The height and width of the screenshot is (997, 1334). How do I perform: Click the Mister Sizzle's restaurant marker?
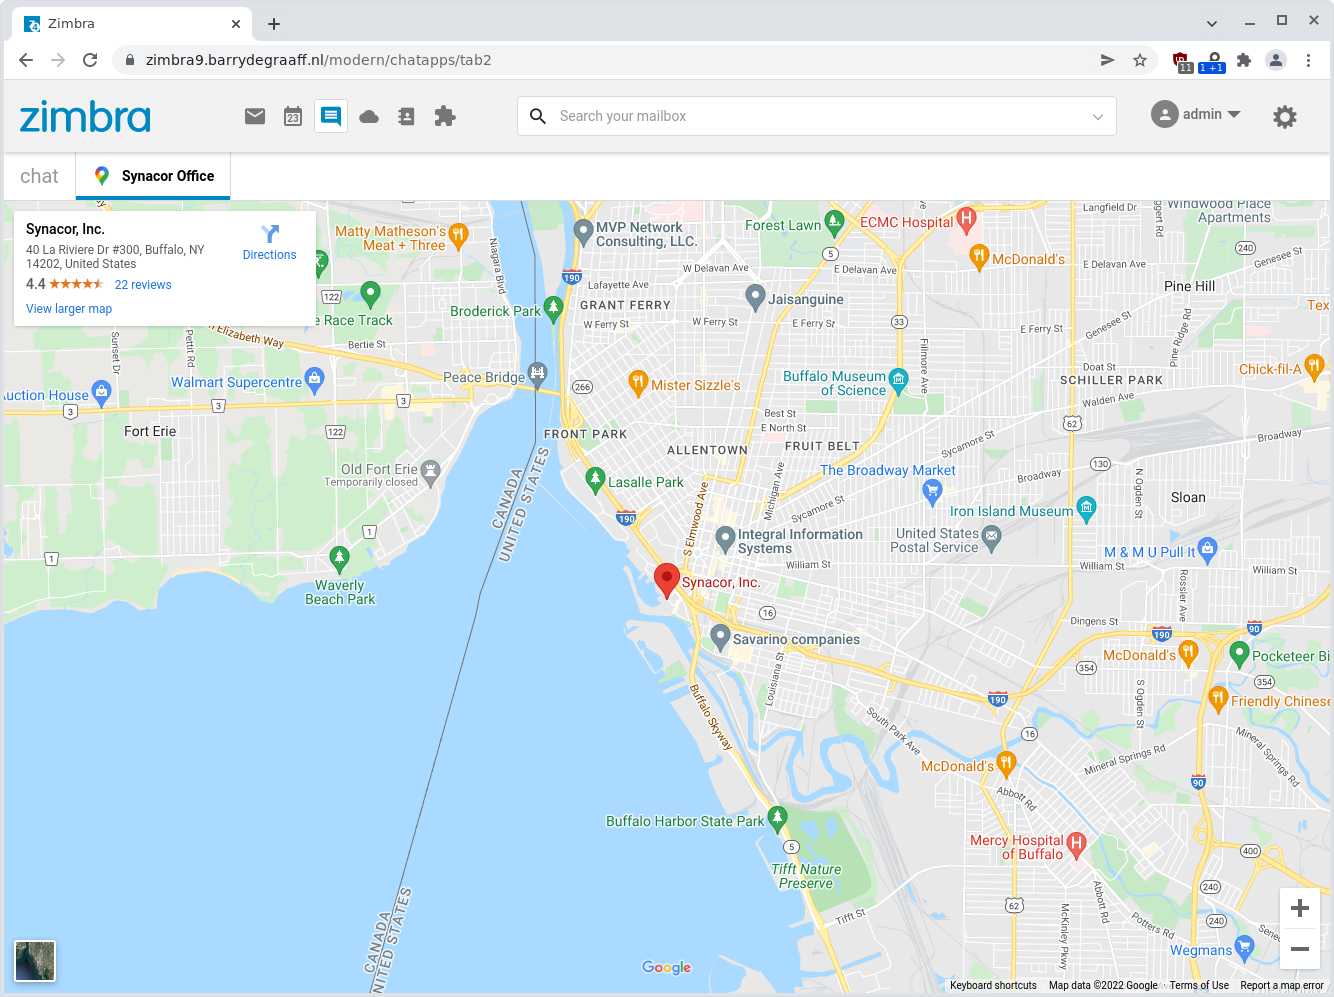(x=638, y=382)
